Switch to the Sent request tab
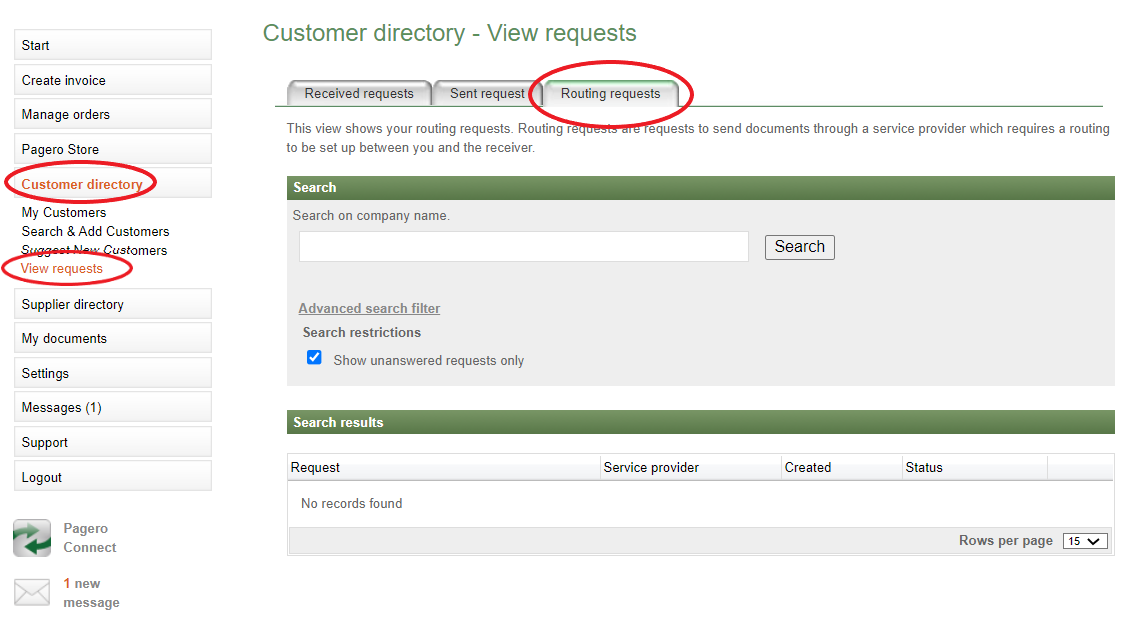 [x=487, y=93]
